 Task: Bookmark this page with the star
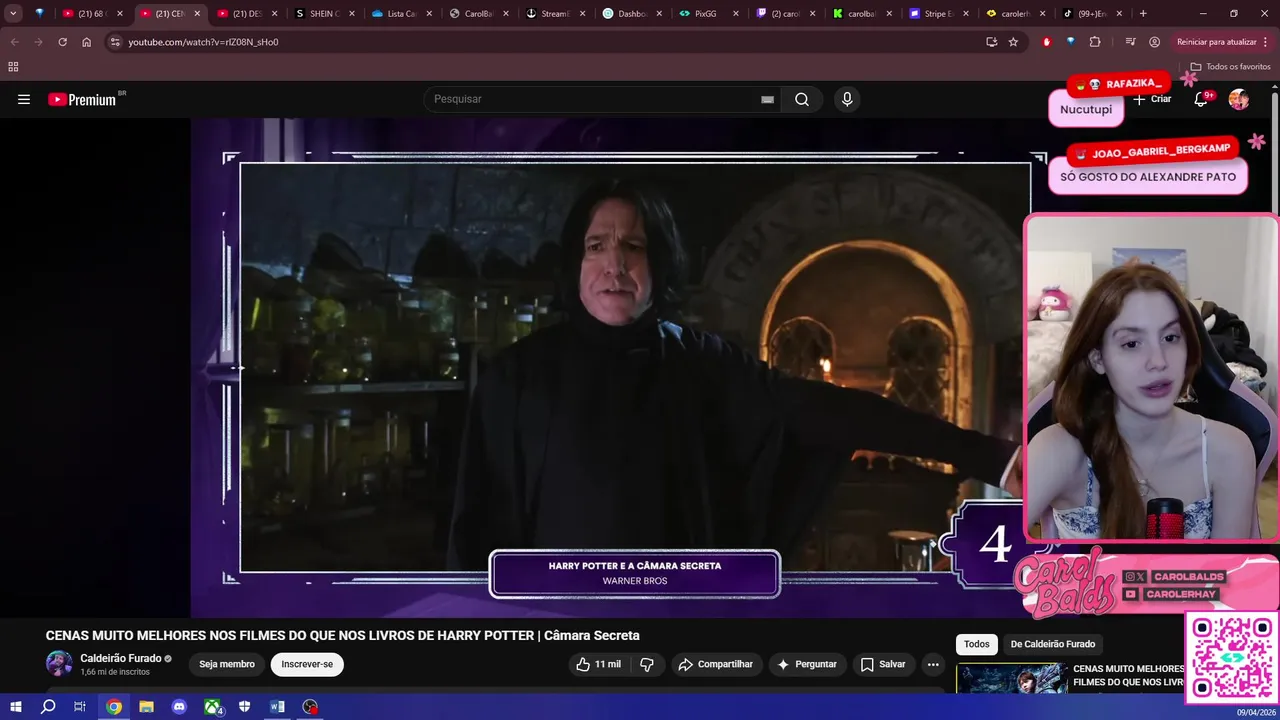(x=1013, y=42)
